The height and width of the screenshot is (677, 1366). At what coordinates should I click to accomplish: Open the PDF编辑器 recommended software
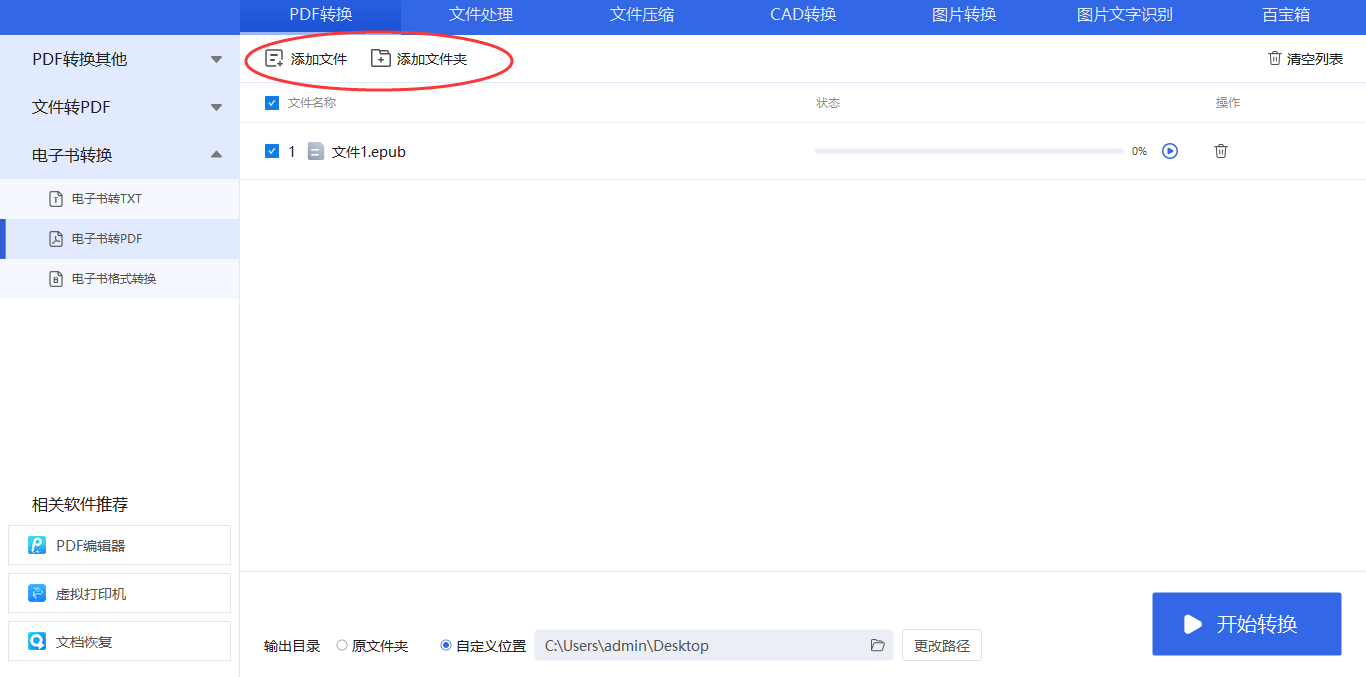pos(119,545)
